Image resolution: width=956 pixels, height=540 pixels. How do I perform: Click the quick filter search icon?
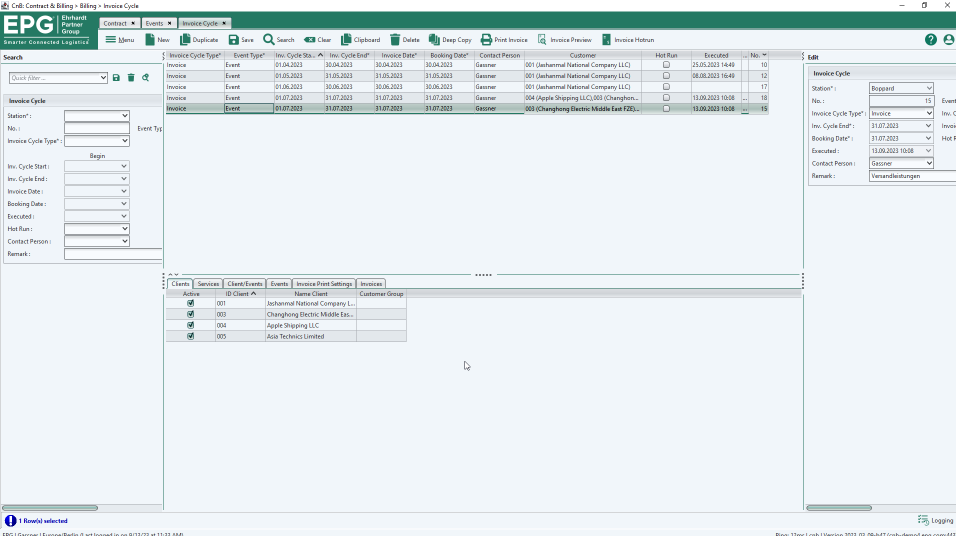point(145,78)
